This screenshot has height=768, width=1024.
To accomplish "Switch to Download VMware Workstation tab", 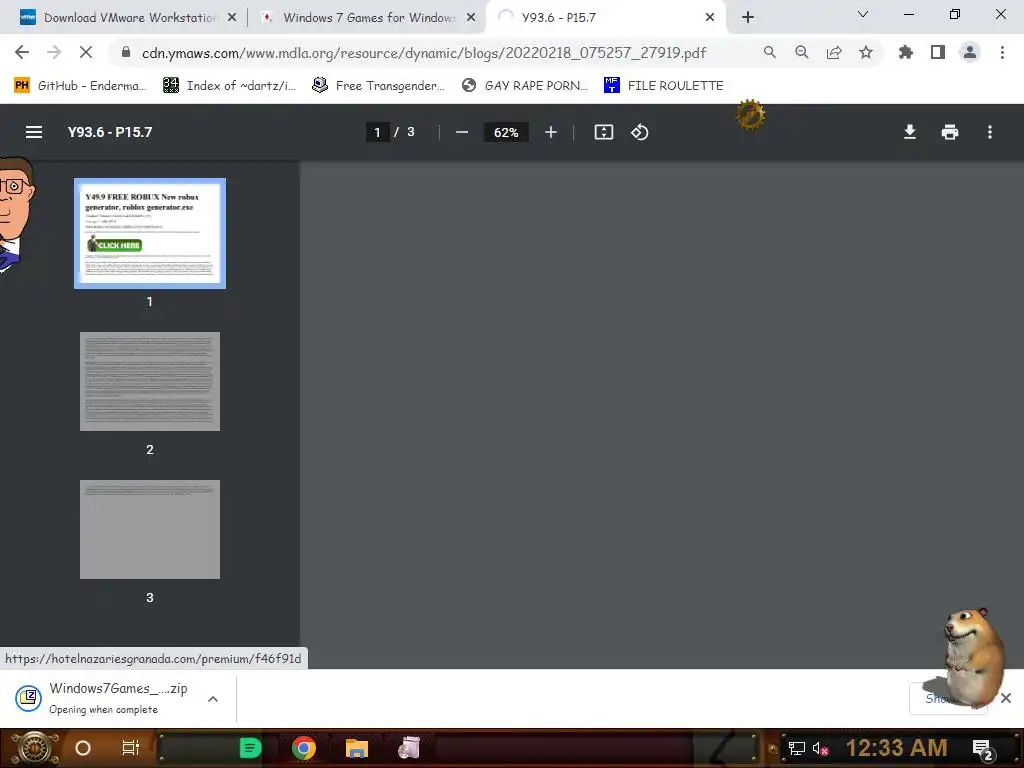I will pos(130,18).
